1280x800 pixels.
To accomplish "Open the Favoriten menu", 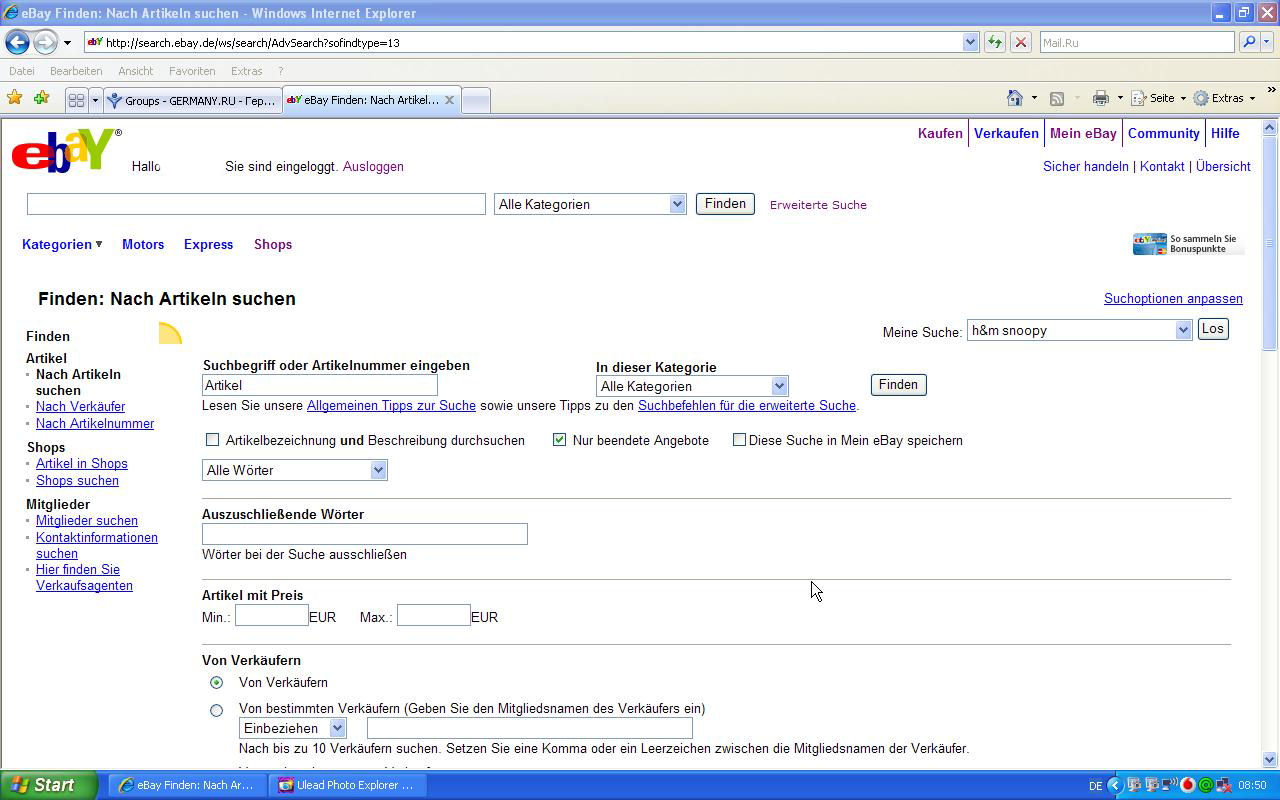I will (x=192, y=71).
